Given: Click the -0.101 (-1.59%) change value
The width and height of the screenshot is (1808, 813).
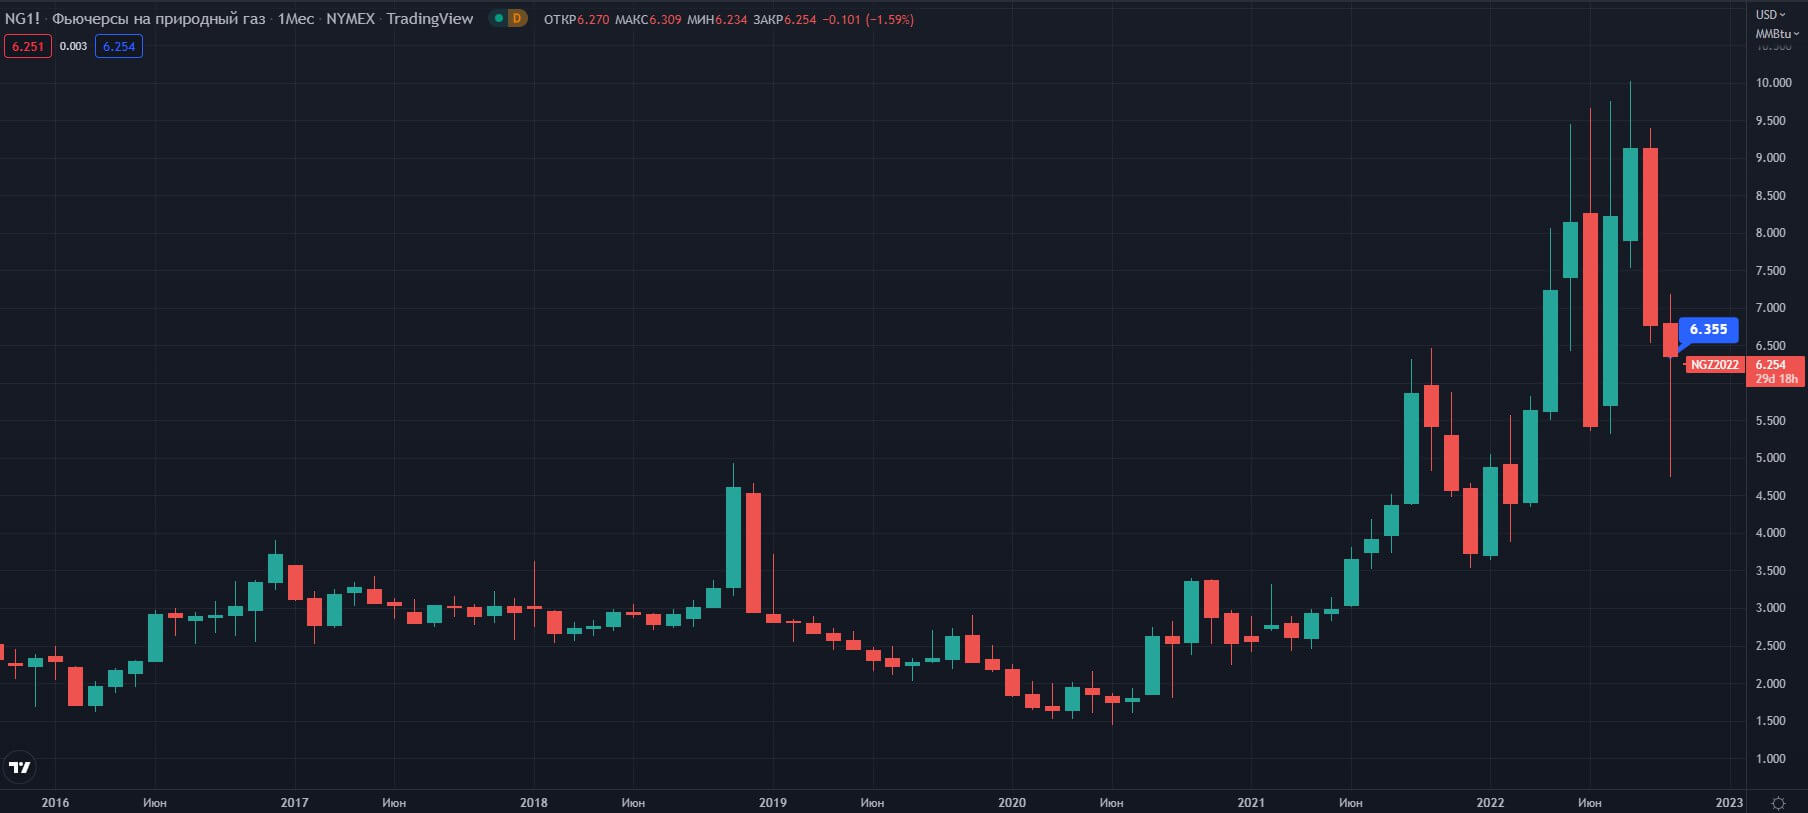Looking at the screenshot, I should (868, 19).
